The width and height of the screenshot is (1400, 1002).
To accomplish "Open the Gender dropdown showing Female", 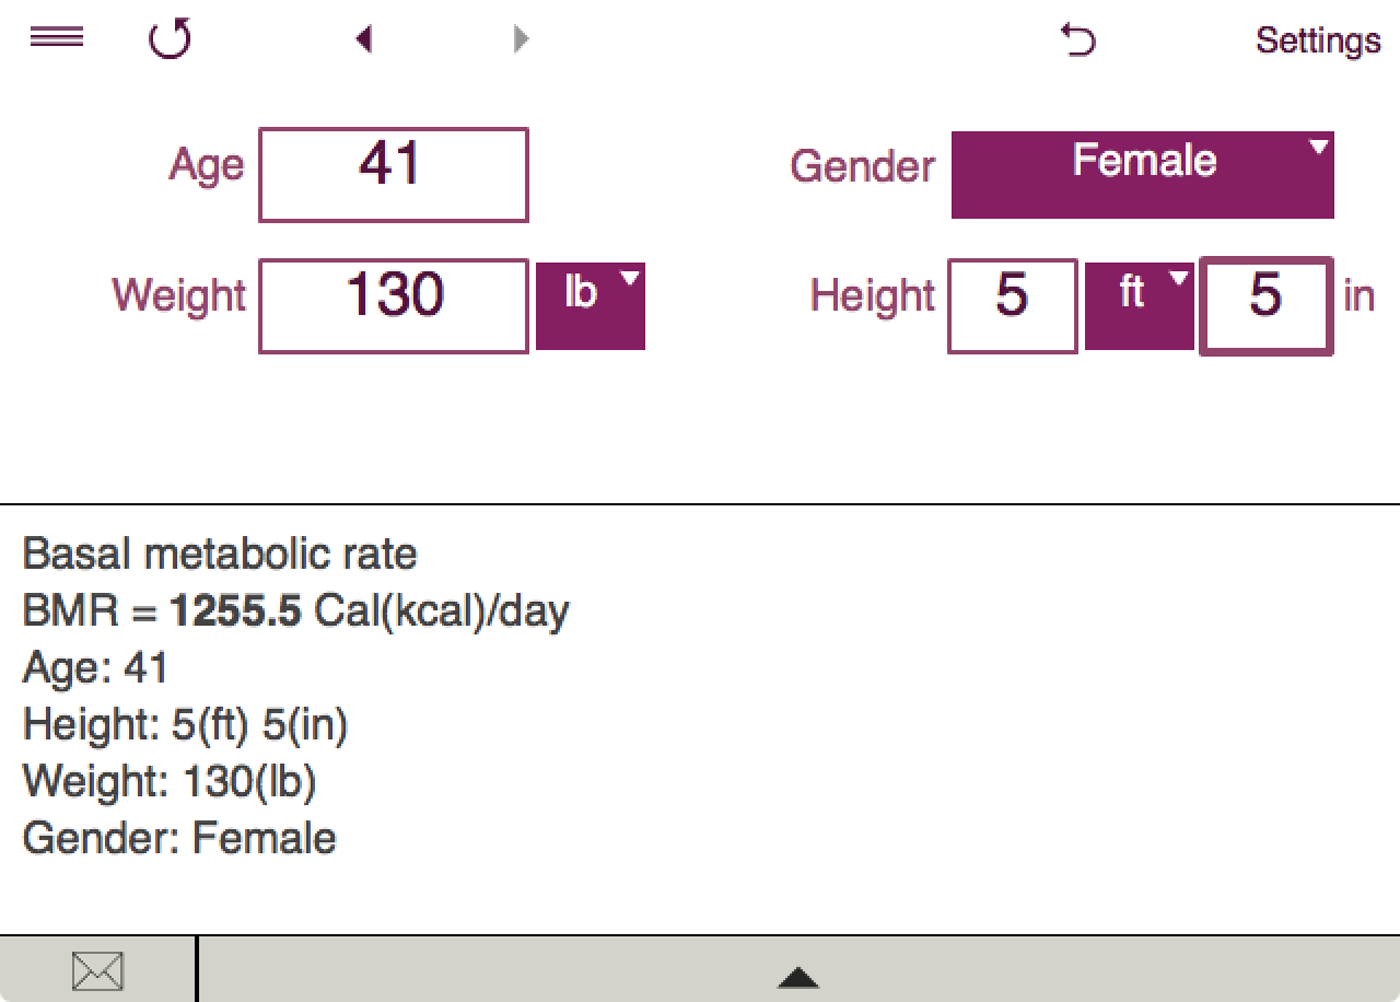I will [1142, 174].
